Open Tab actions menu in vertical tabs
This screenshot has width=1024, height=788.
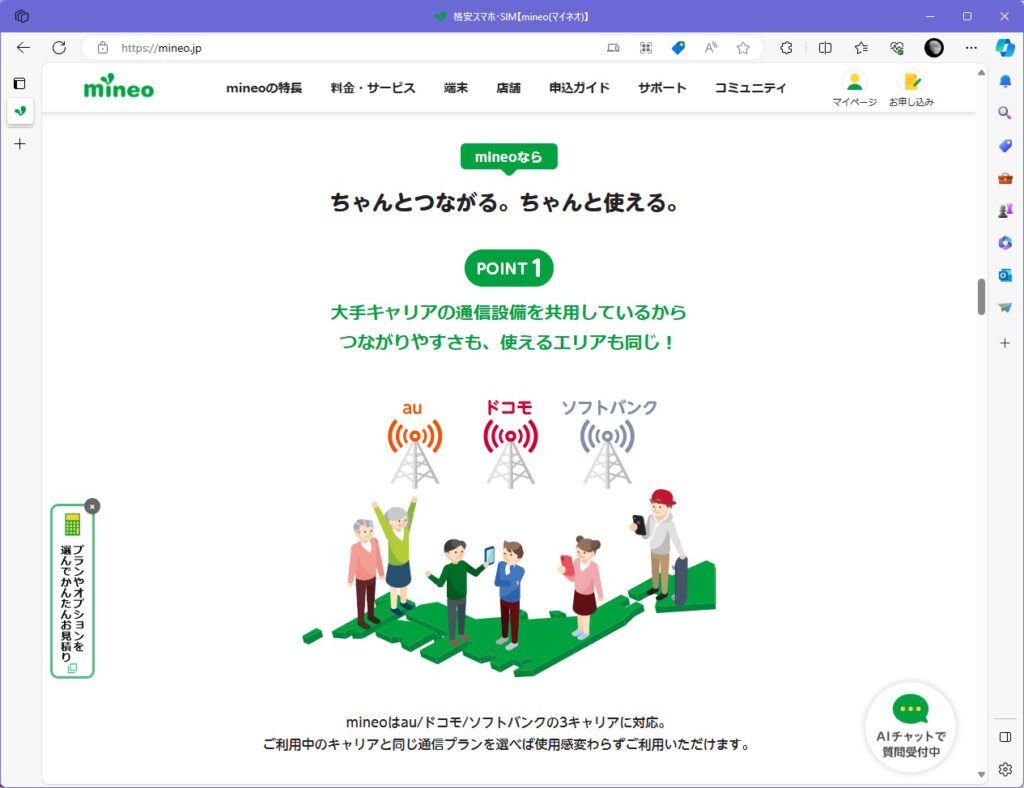coord(20,83)
